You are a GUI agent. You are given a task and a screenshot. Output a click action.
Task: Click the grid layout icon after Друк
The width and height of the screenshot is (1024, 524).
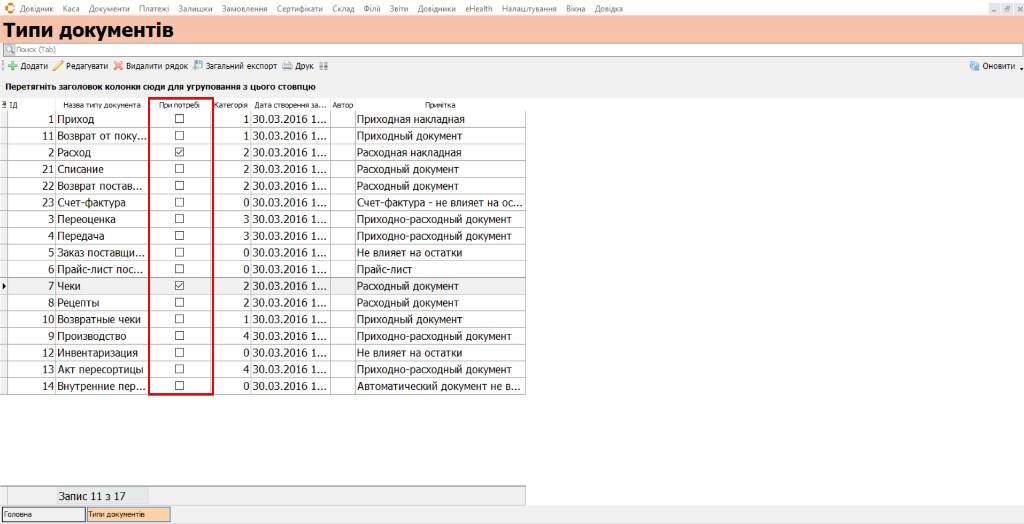coord(323,66)
